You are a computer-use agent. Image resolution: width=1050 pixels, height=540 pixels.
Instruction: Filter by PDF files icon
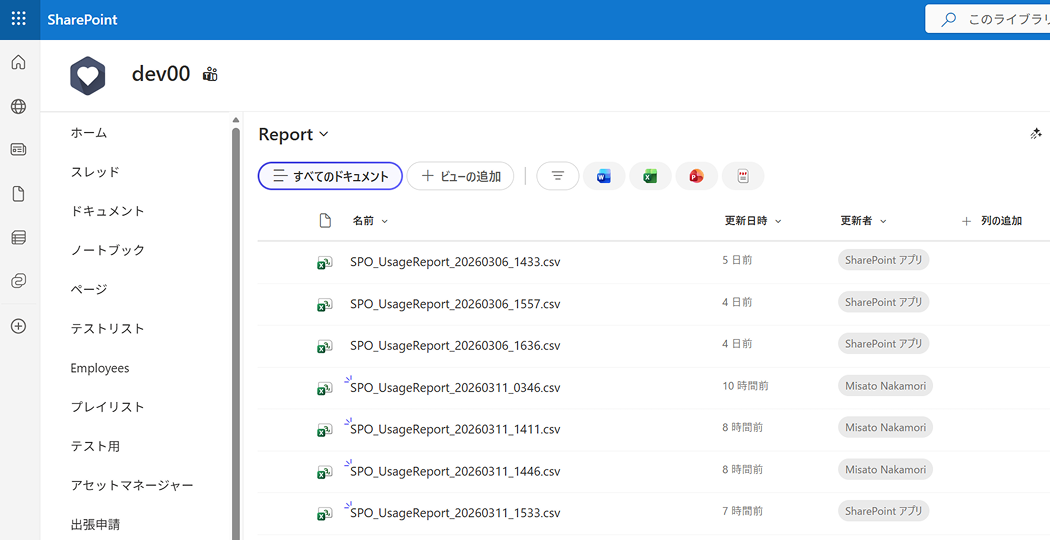(743, 176)
